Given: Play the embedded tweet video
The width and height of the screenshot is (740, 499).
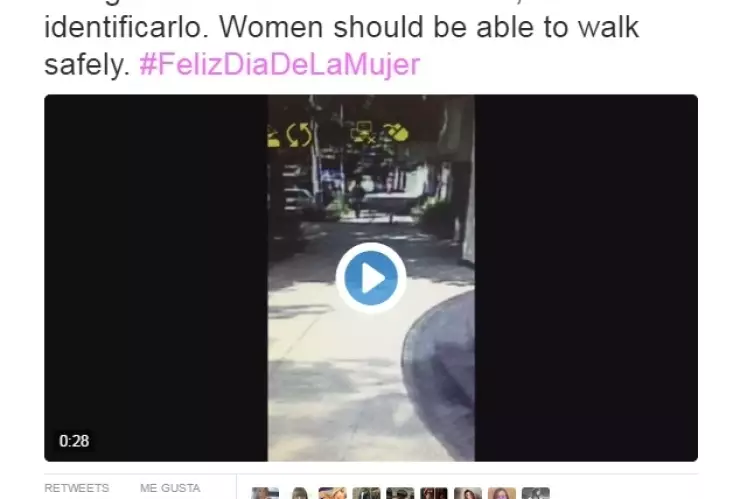Looking at the screenshot, I should click(371, 278).
